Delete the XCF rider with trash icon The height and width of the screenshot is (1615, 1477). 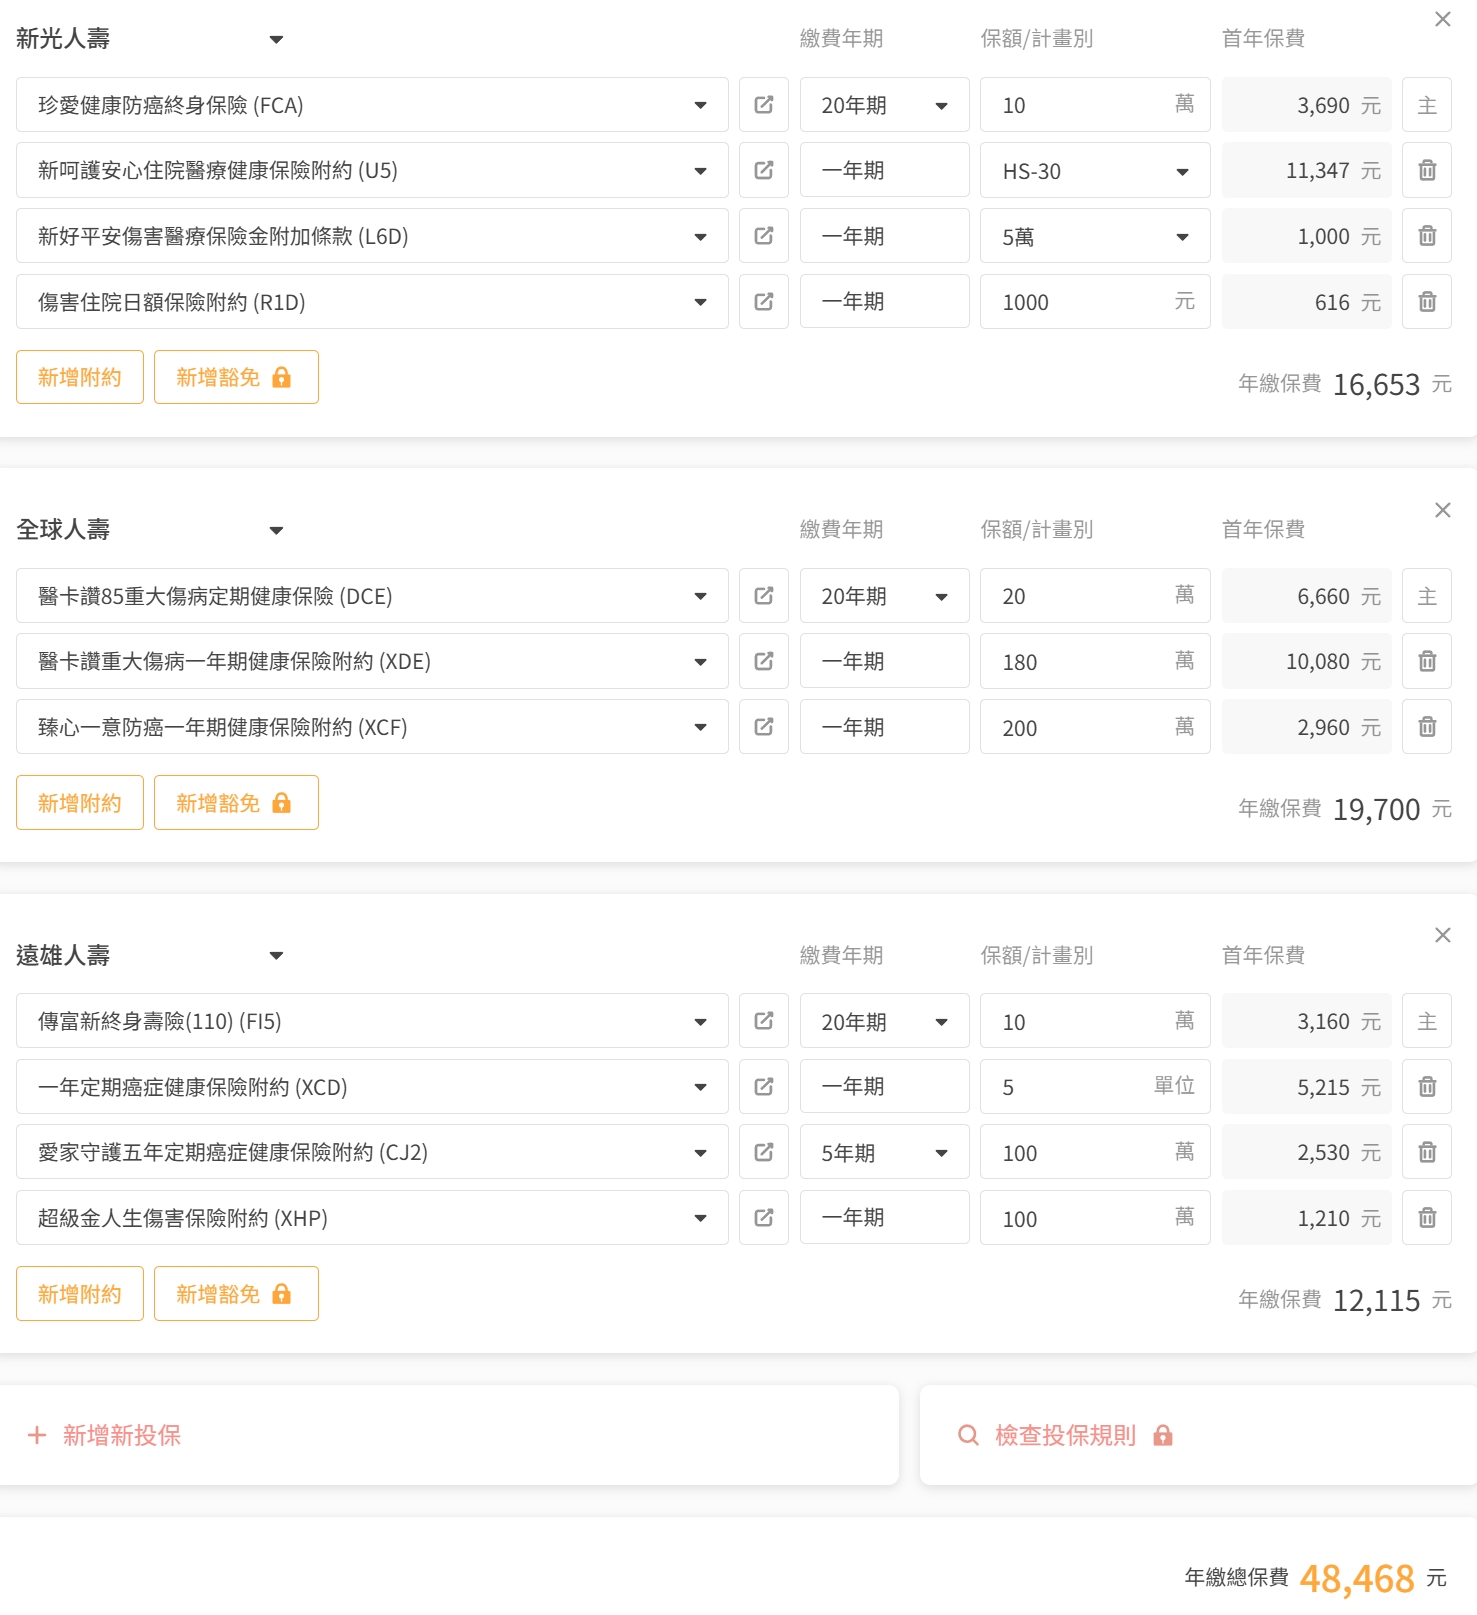pos(1427,727)
